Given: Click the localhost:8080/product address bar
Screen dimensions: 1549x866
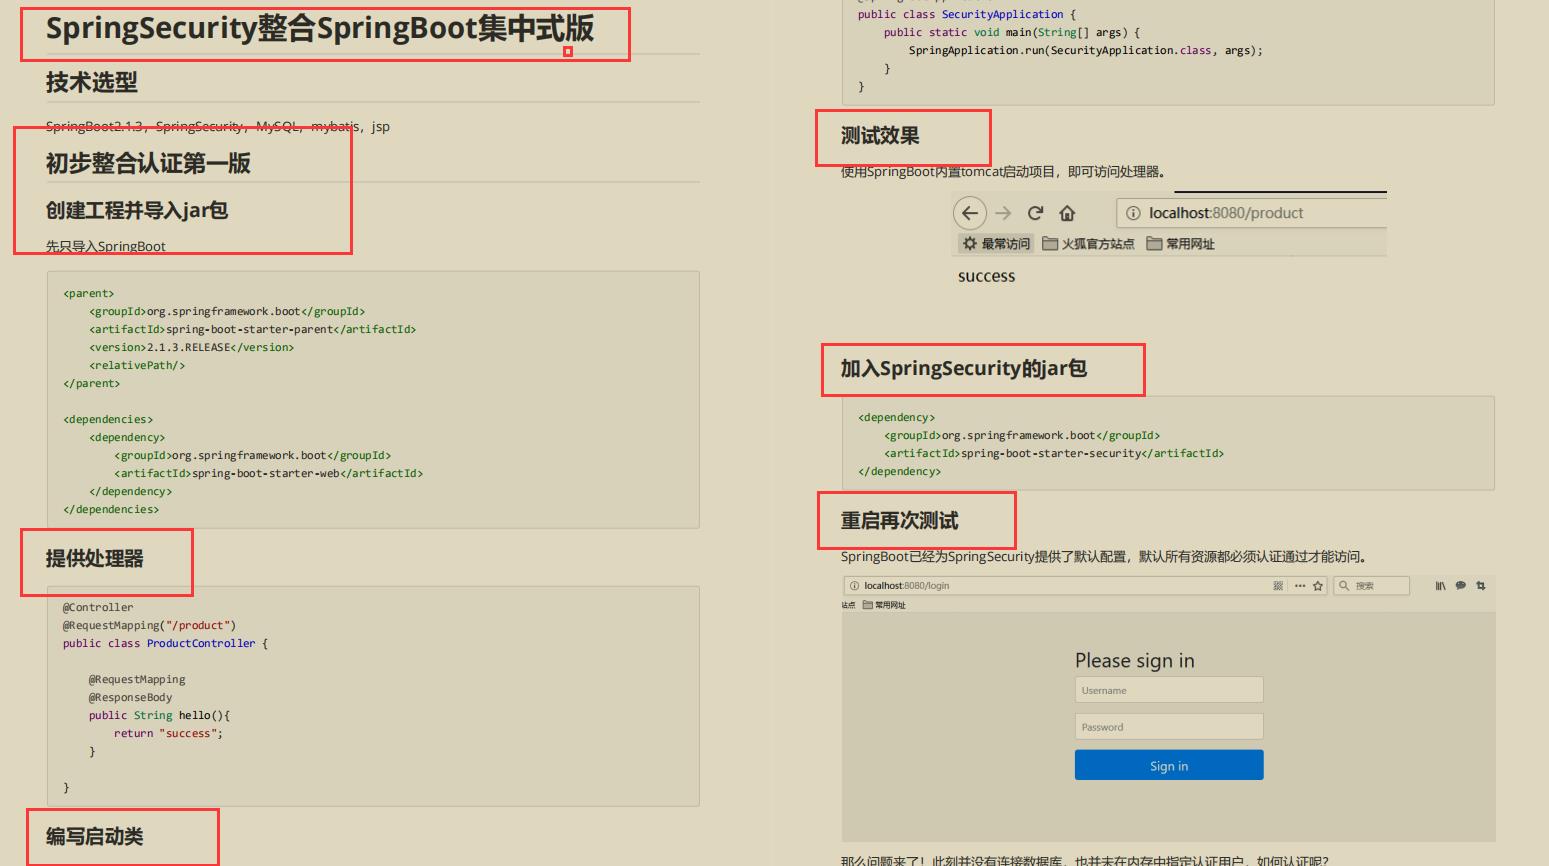Looking at the screenshot, I should click(x=1251, y=213).
